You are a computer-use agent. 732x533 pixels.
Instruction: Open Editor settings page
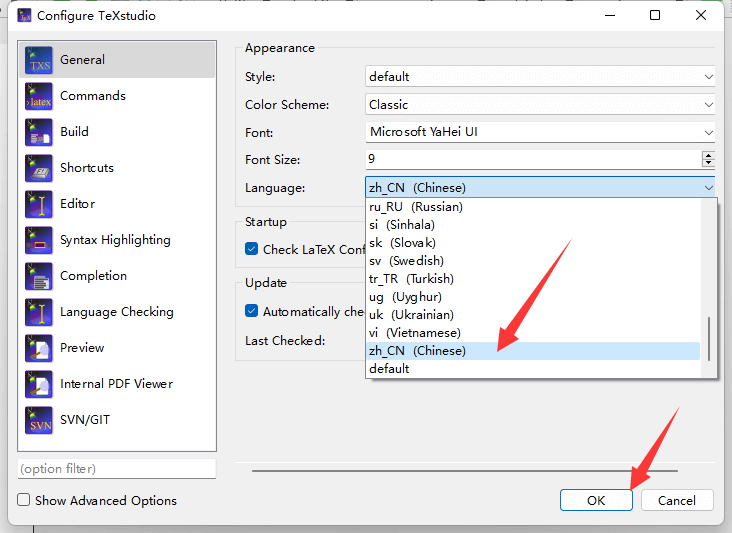pos(117,203)
